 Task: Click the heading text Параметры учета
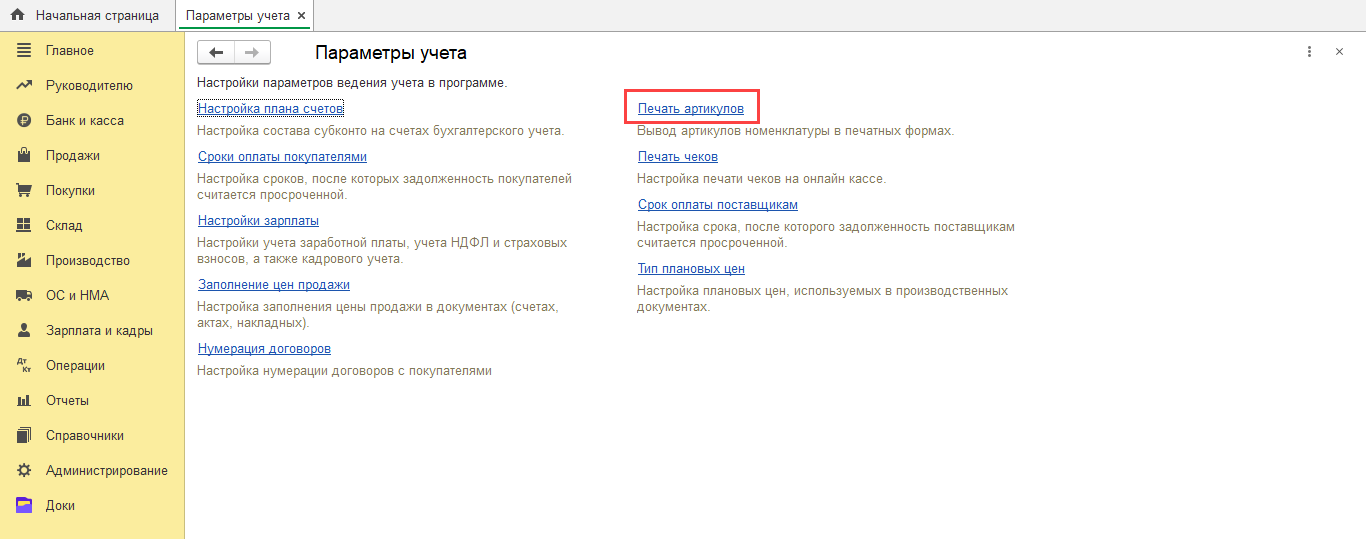pyautogui.click(x=391, y=53)
